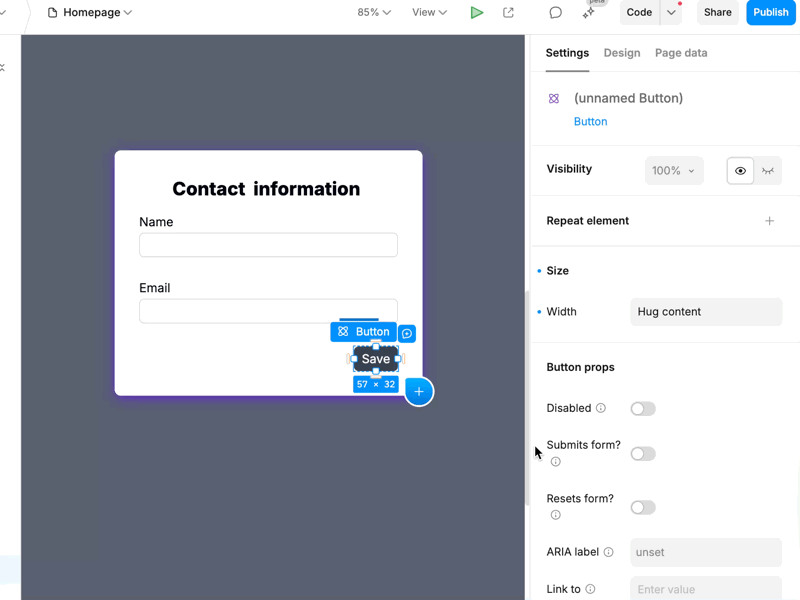
Task: Switch on Resets form toggle
Action: point(643,507)
